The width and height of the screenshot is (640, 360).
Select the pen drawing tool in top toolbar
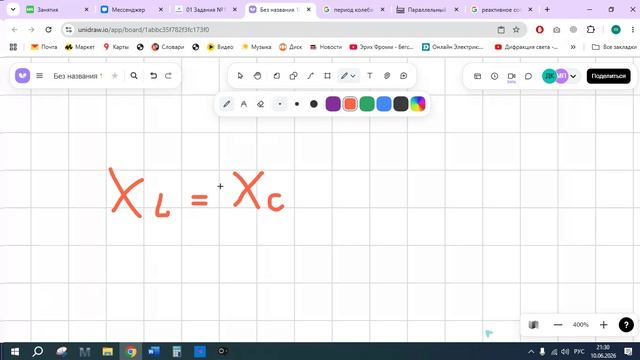[x=344, y=76]
